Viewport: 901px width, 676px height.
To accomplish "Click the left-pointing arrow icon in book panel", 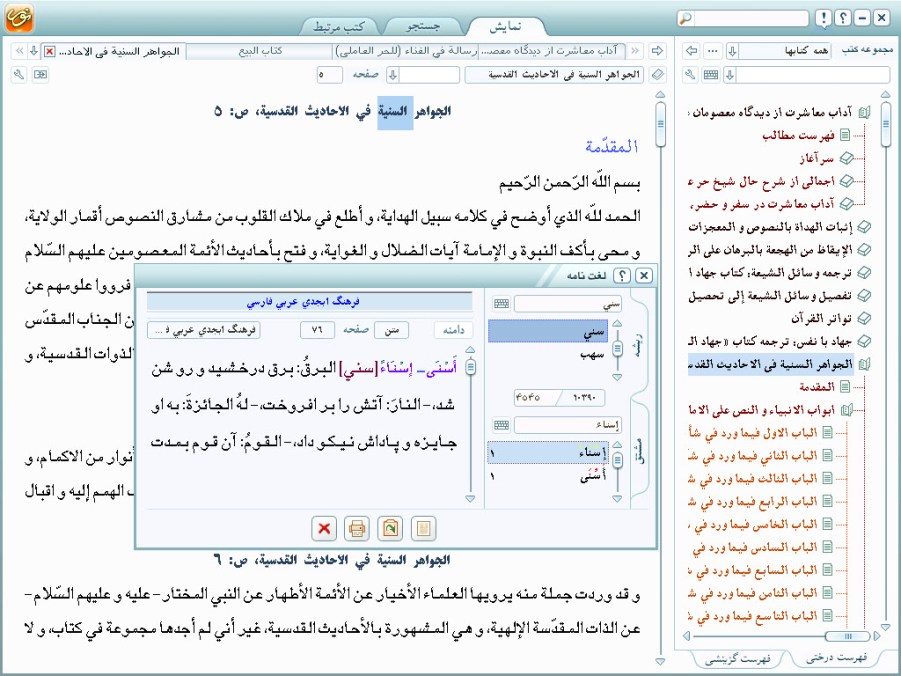I will 691,51.
